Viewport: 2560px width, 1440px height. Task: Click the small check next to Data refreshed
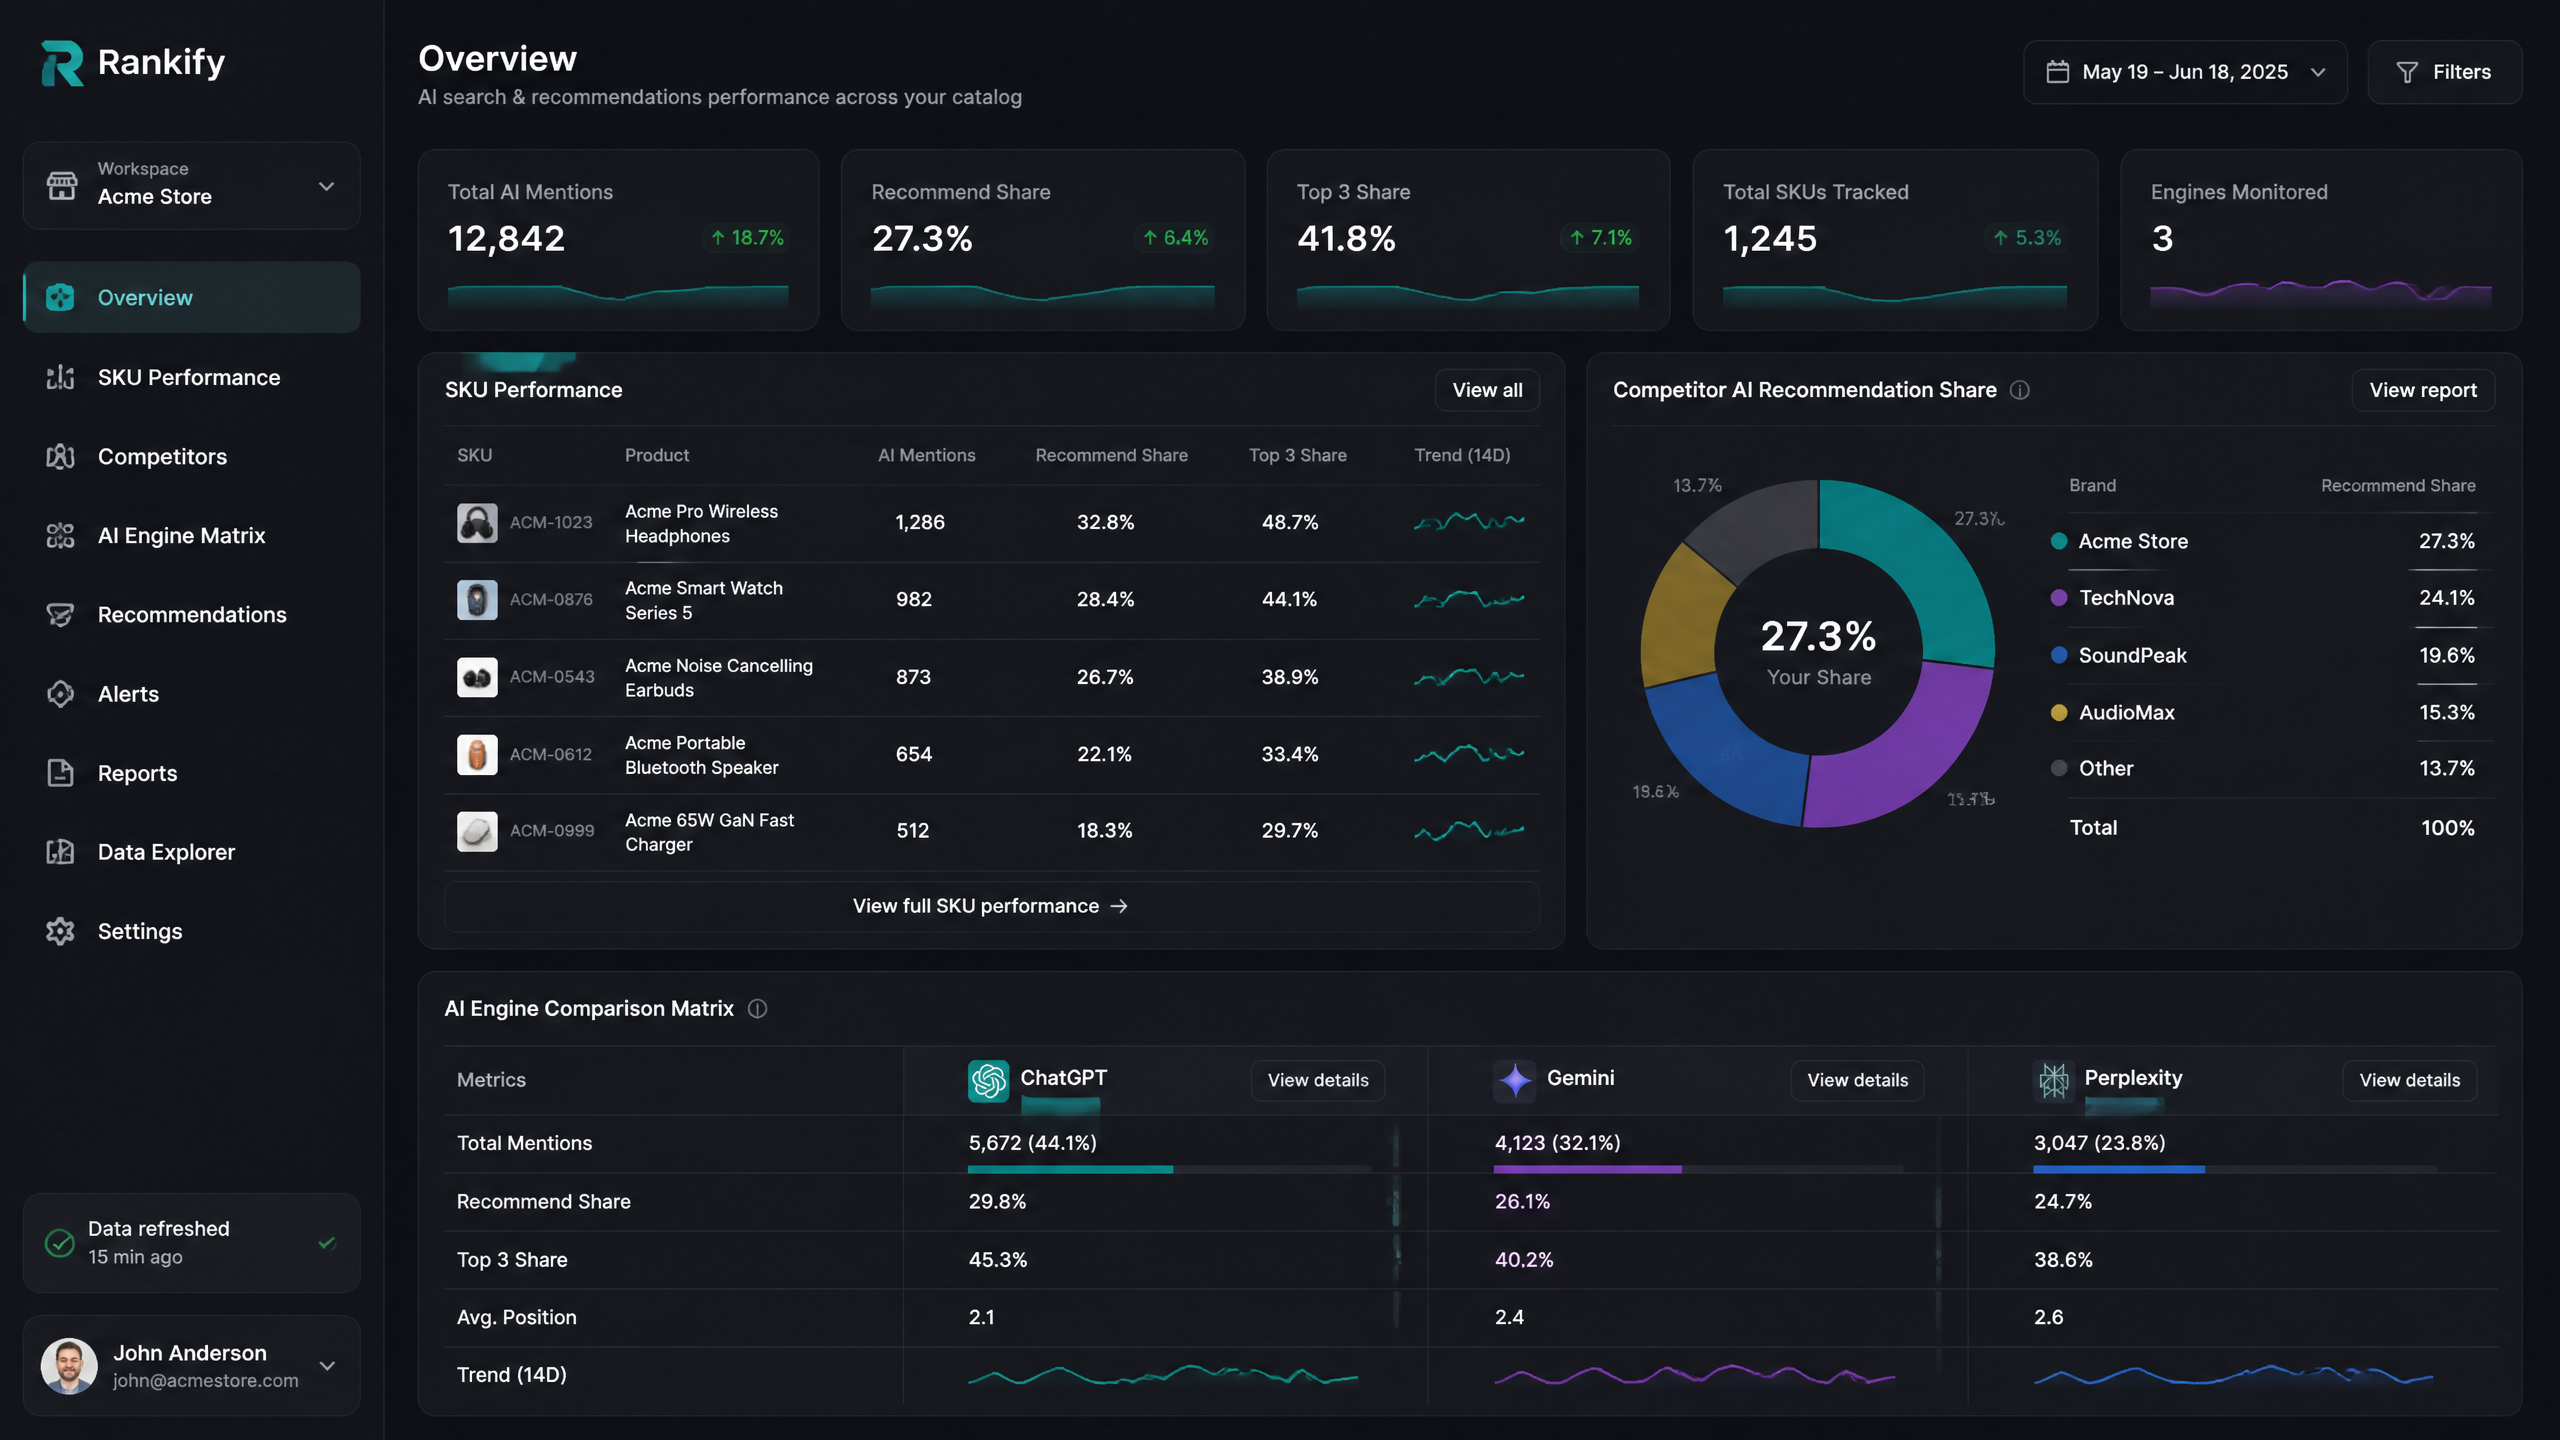(x=327, y=1243)
